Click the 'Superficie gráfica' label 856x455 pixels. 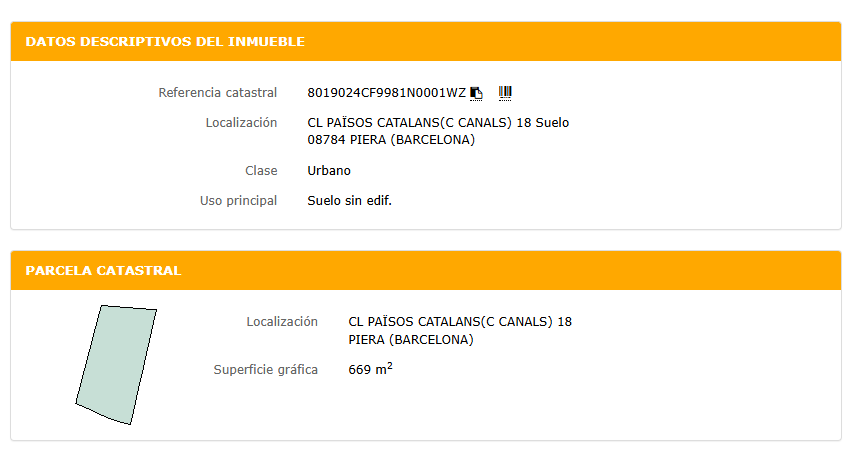266,370
